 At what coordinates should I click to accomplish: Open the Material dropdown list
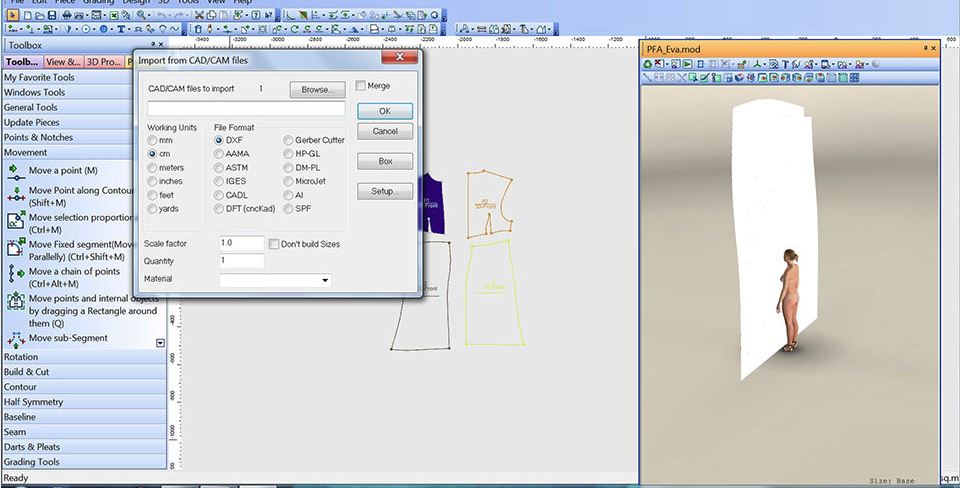[x=325, y=281]
